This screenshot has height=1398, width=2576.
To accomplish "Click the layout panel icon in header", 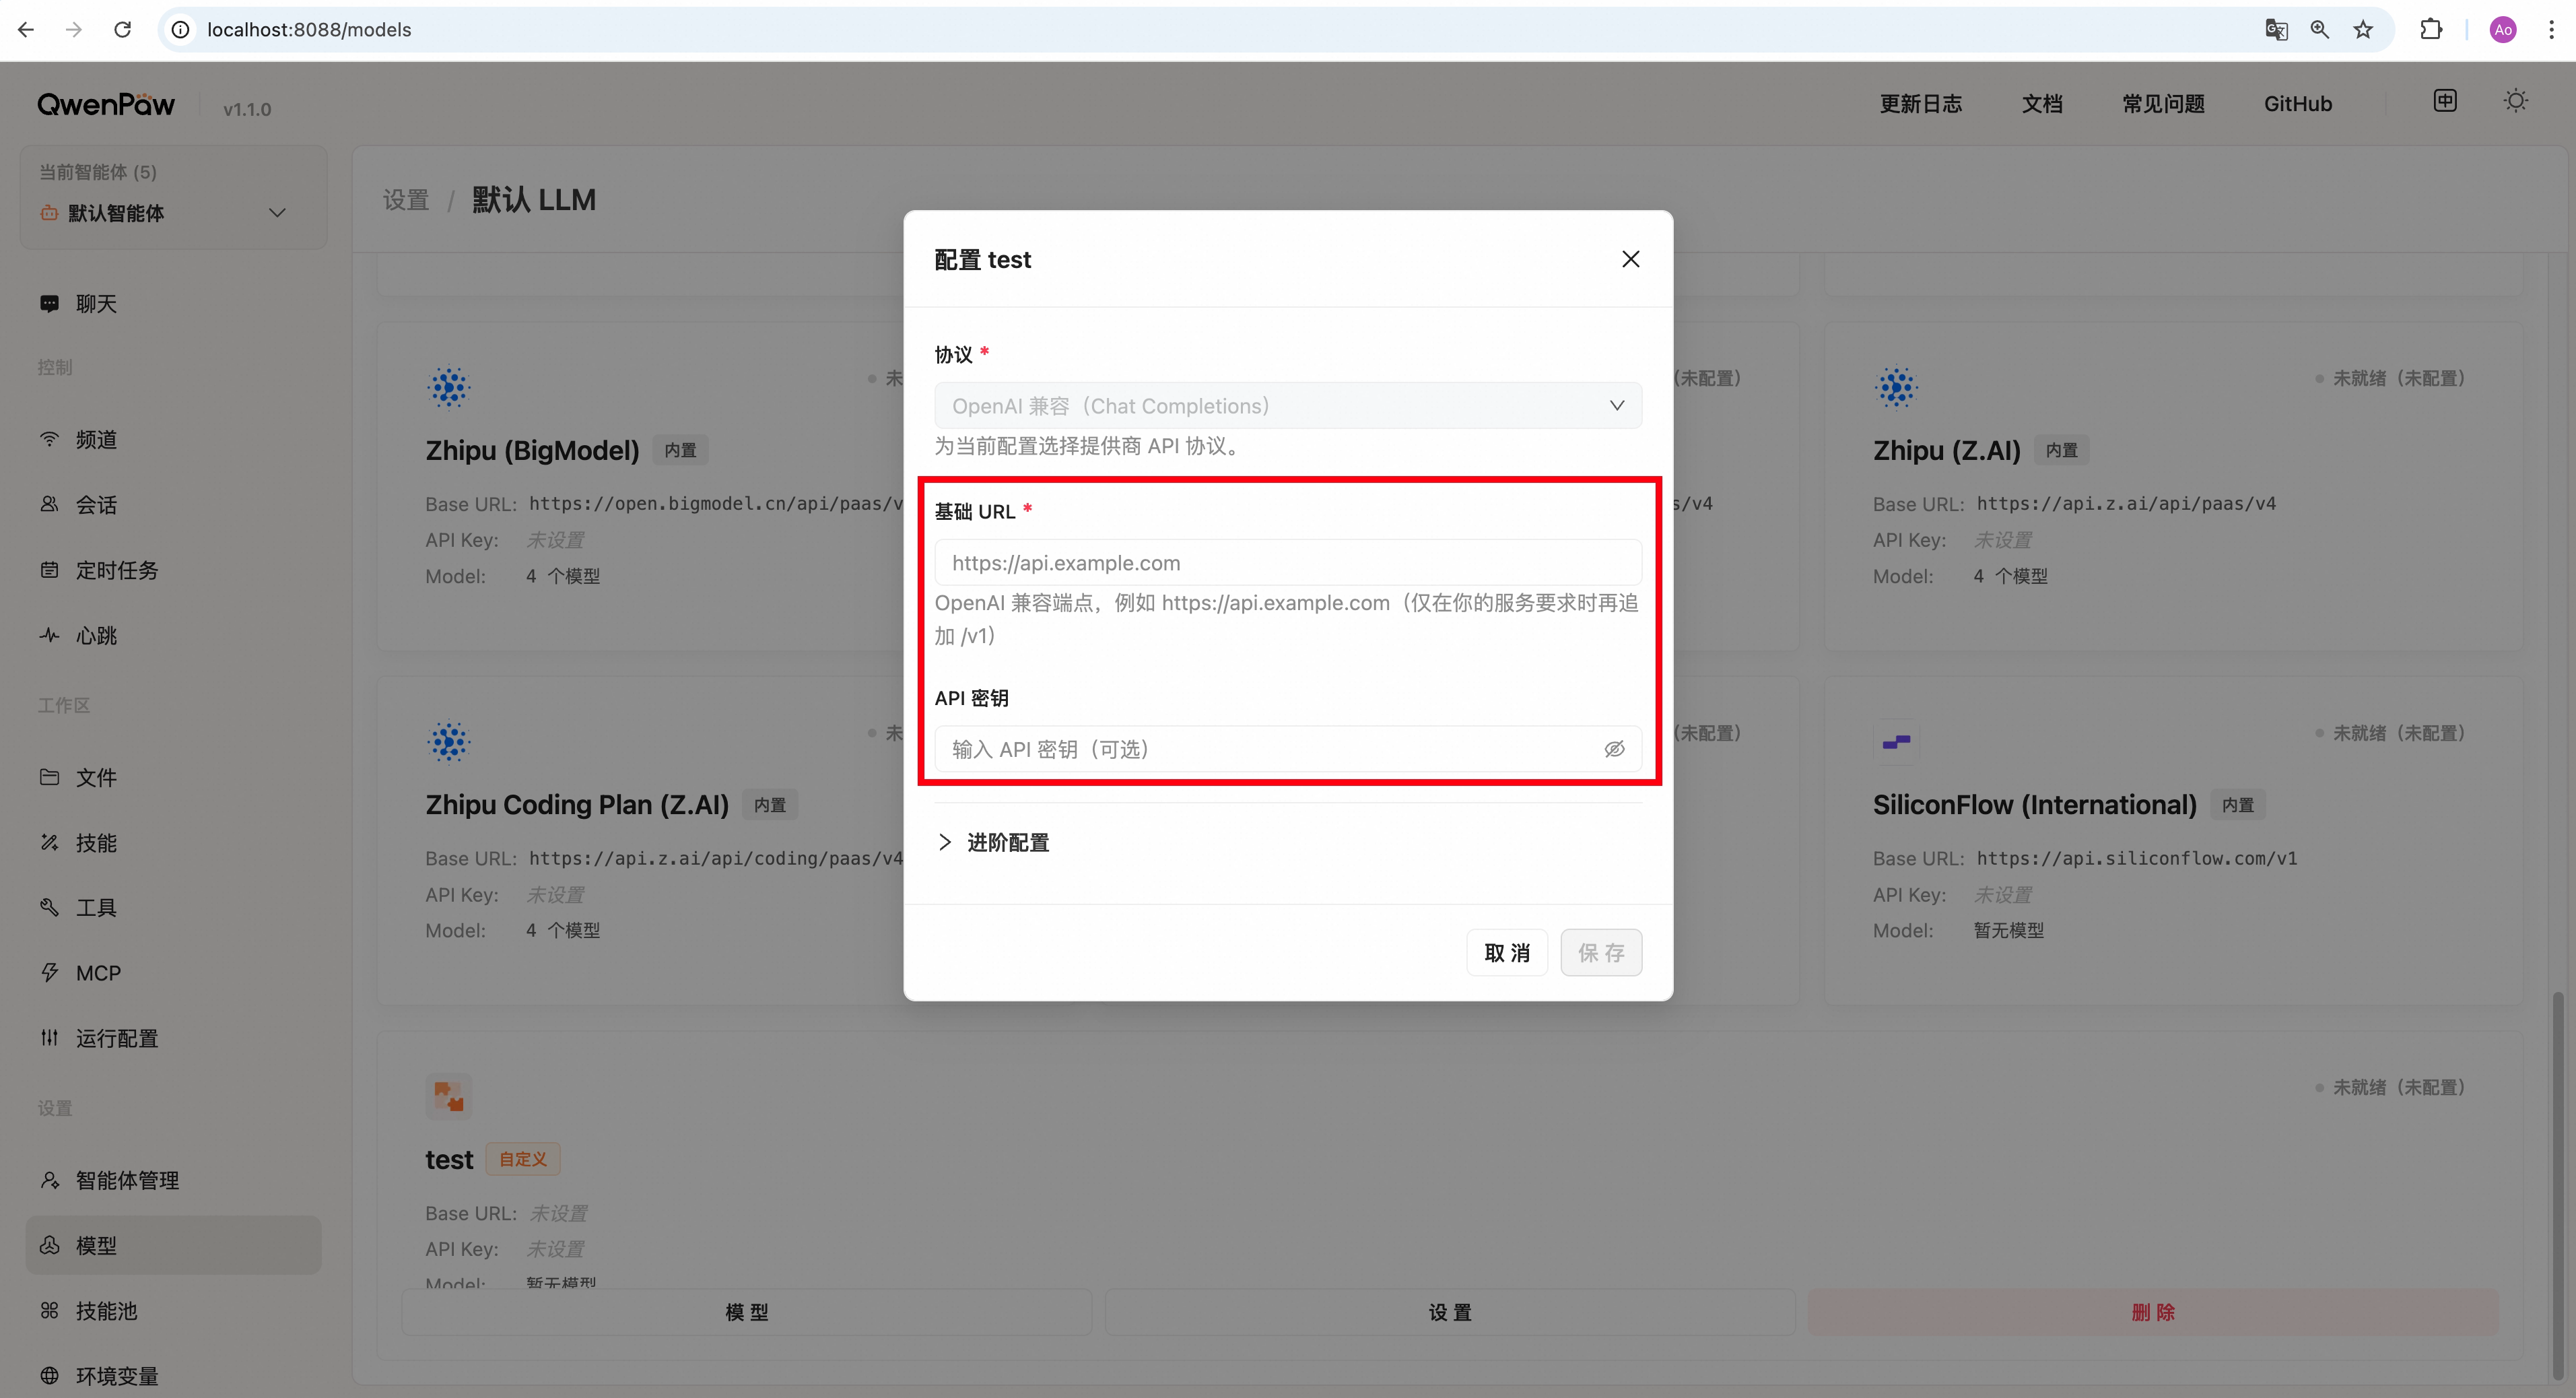I will click(2445, 101).
